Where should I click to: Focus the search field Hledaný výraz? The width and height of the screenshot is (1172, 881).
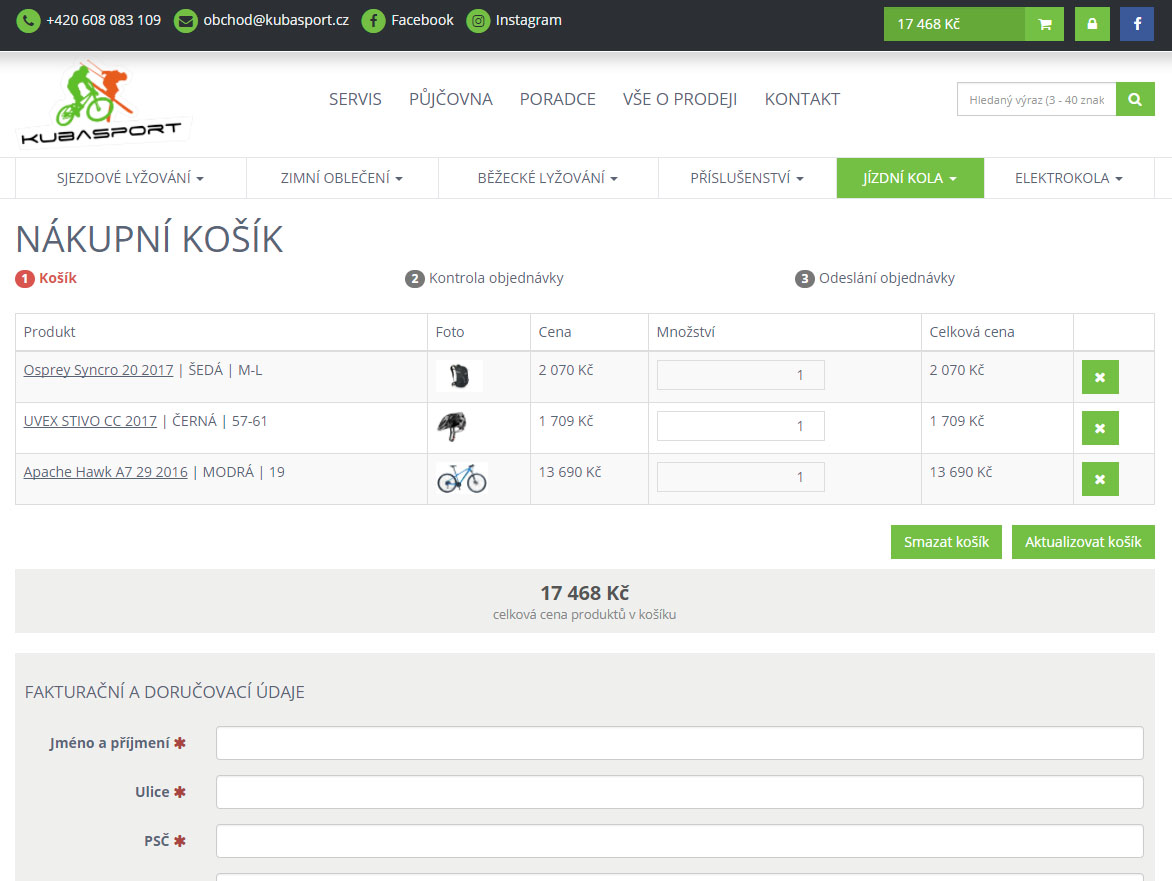[x=1036, y=99]
